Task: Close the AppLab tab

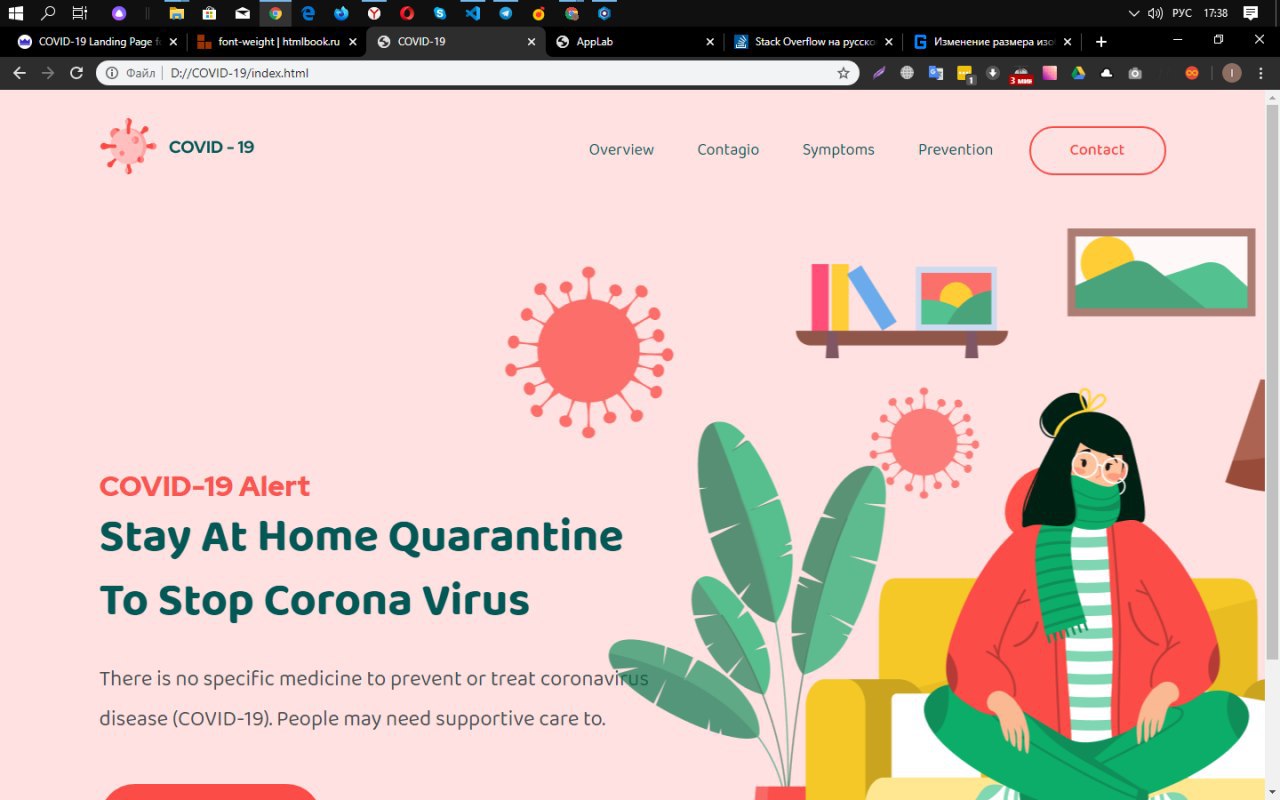Action: click(710, 42)
